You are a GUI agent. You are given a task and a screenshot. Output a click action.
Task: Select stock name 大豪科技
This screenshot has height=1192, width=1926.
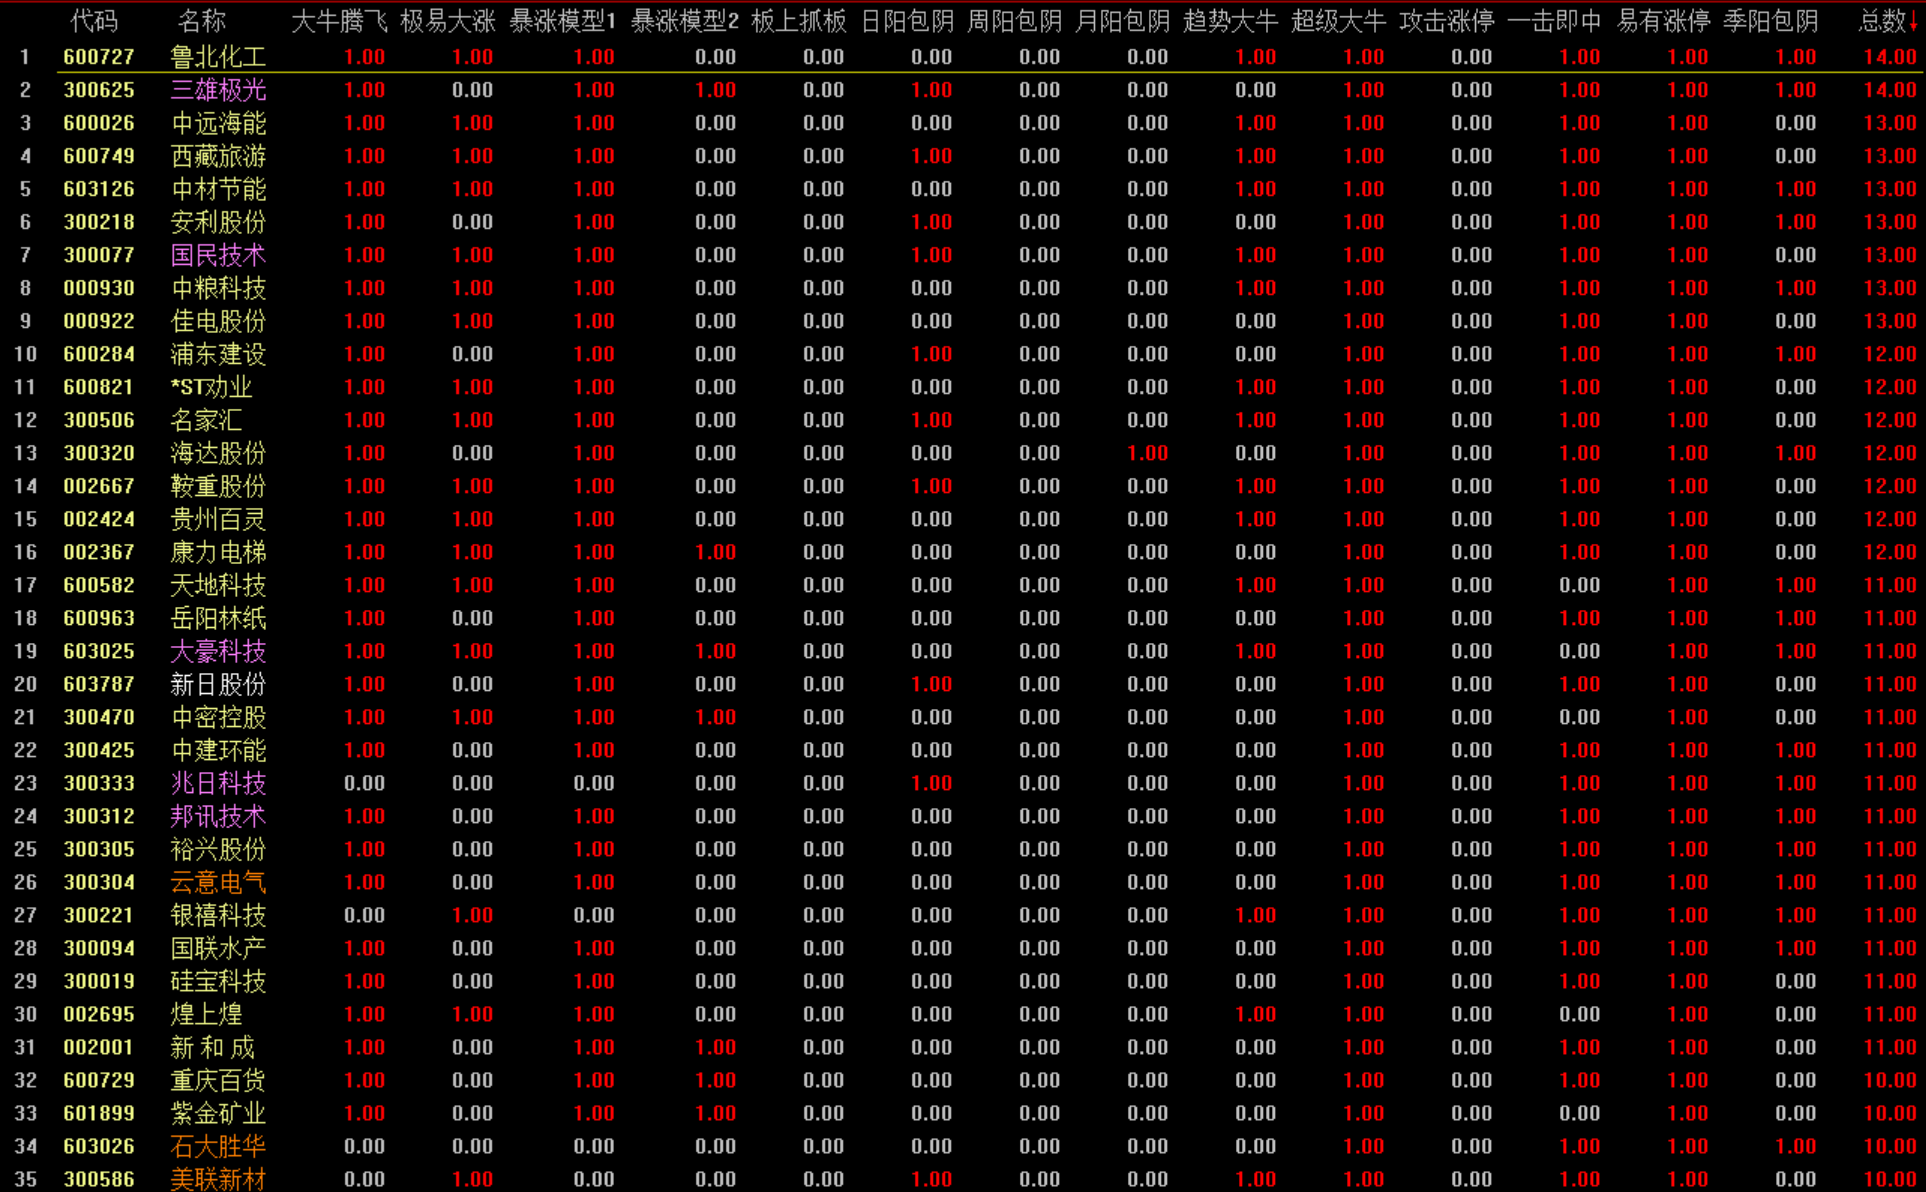[218, 651]
